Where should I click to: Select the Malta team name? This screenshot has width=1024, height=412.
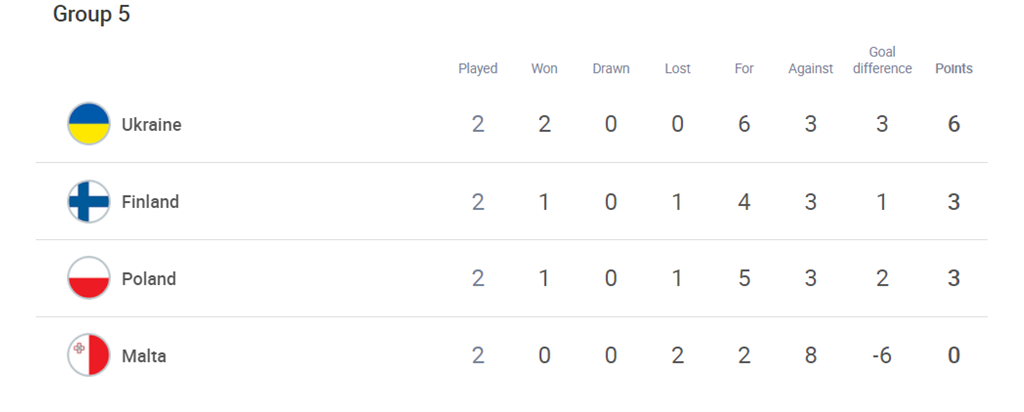click(x=144, y=356)
